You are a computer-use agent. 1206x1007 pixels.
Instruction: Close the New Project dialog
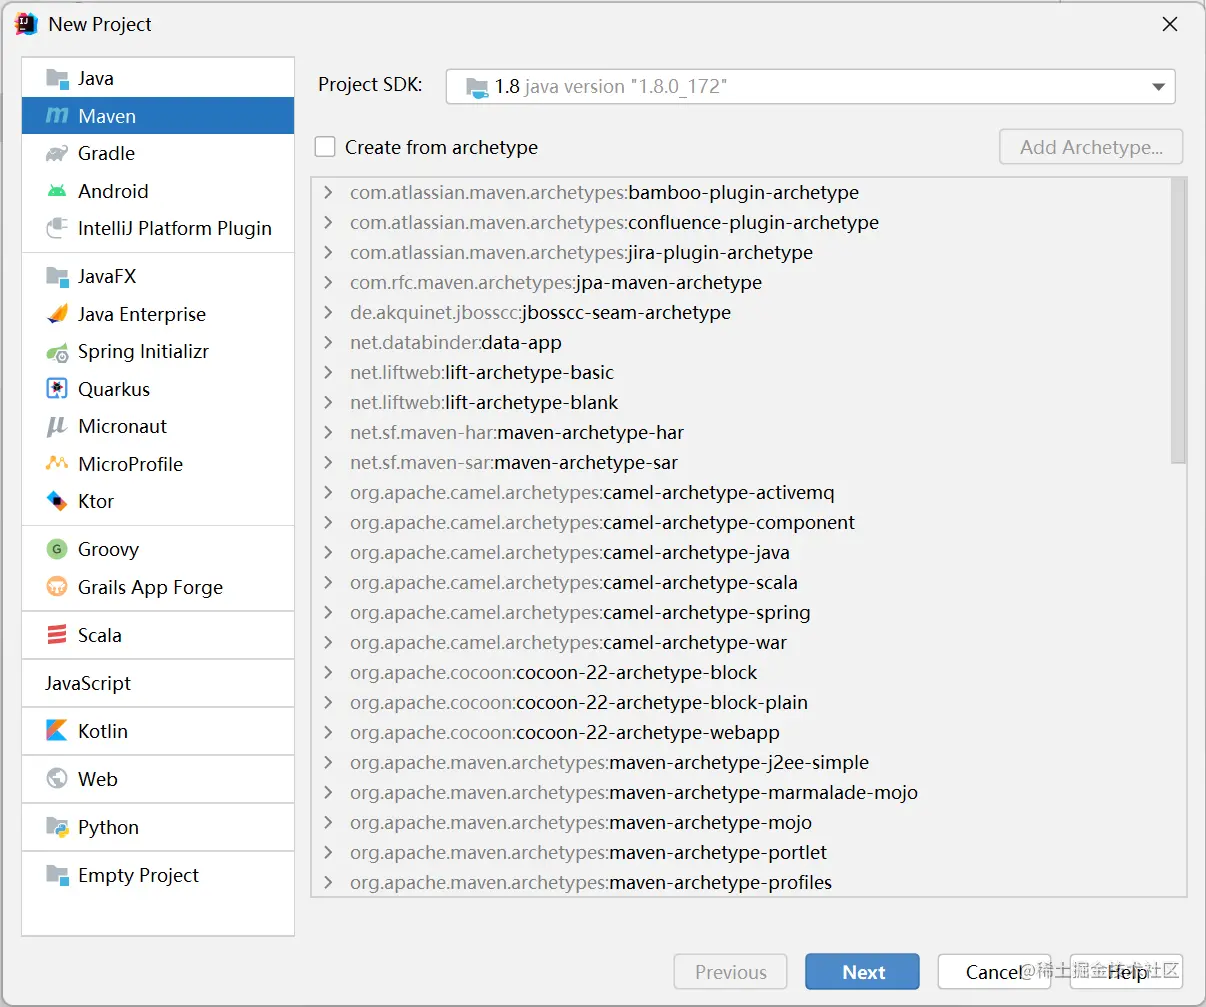pos(1169,24)
